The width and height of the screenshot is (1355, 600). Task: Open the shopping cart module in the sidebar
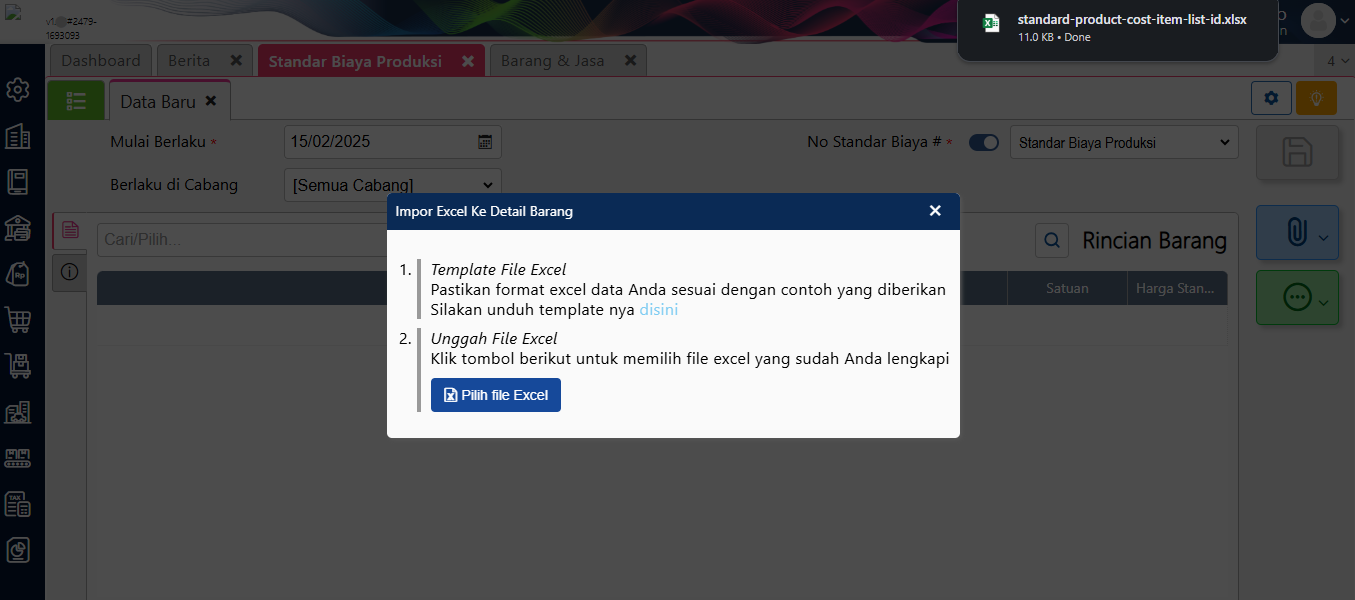[18, 320]
